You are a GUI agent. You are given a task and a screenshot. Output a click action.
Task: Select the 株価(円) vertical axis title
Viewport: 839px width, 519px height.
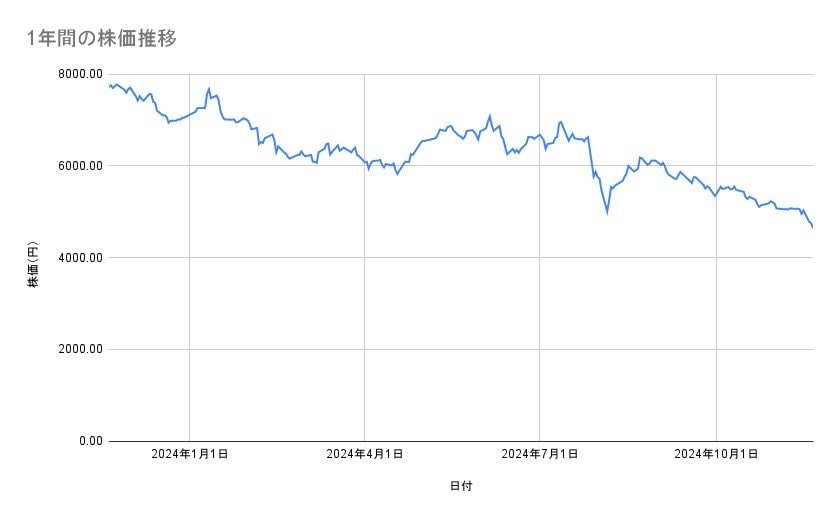(33, 265)
